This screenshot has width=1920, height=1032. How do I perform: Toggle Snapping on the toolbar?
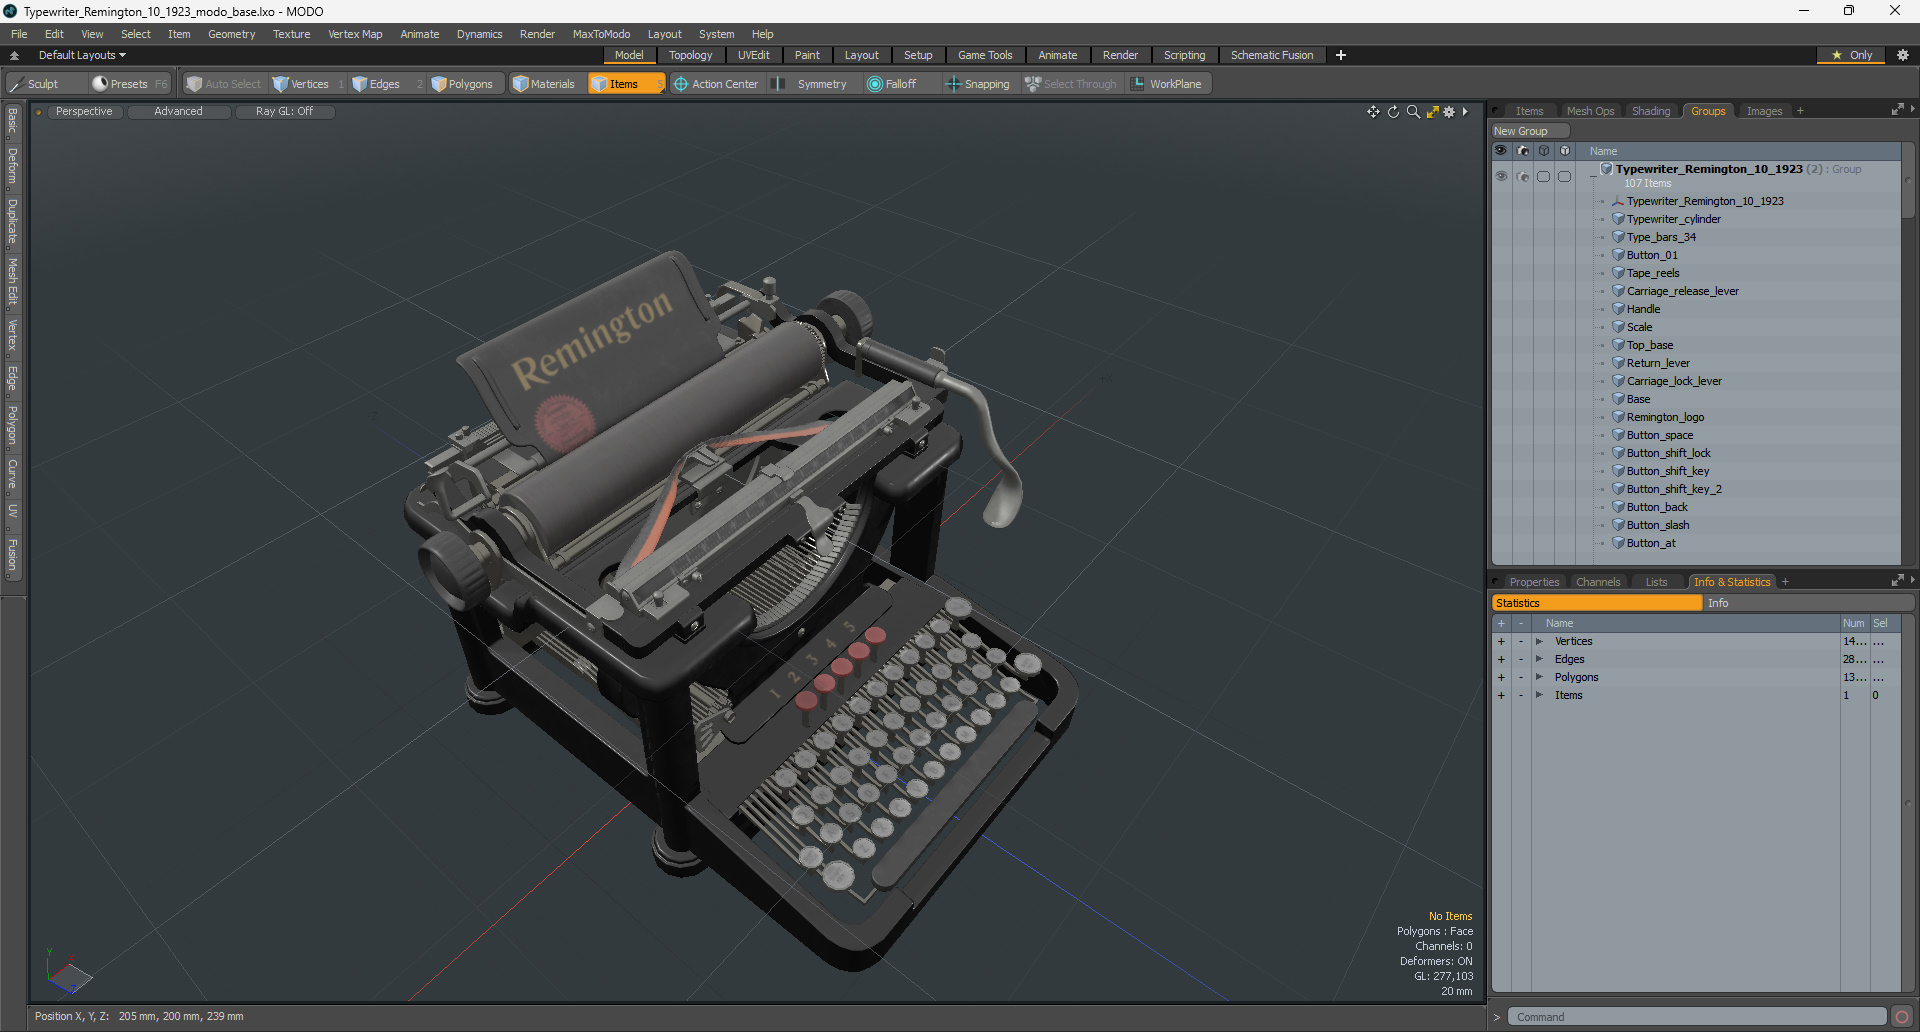coord(978,84)
